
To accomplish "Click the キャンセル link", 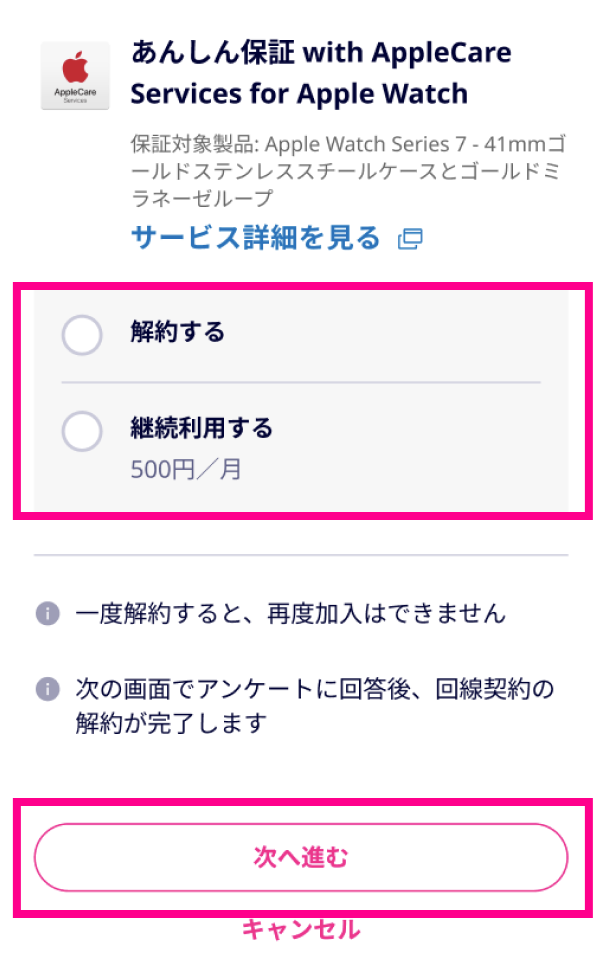I will click(301, 929).
